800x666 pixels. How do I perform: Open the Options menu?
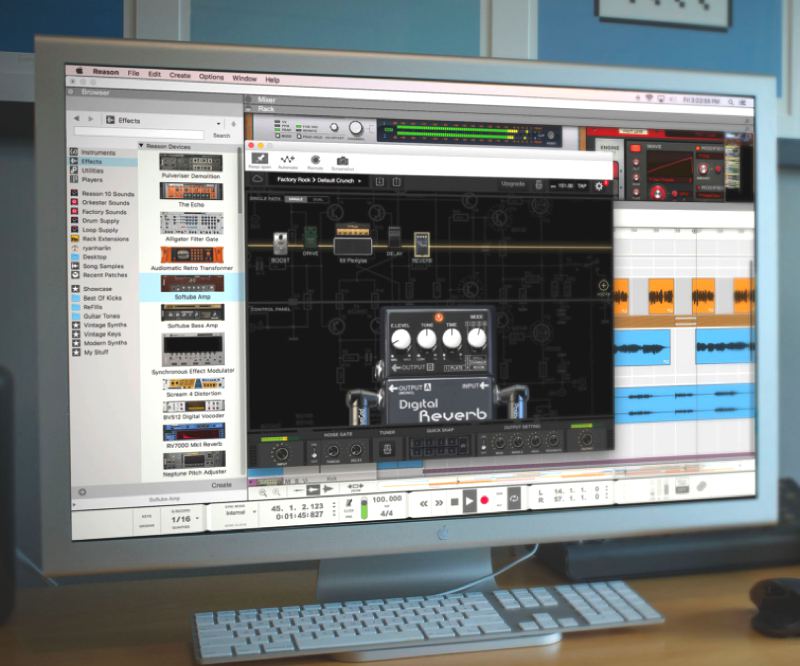click(211, 77)
